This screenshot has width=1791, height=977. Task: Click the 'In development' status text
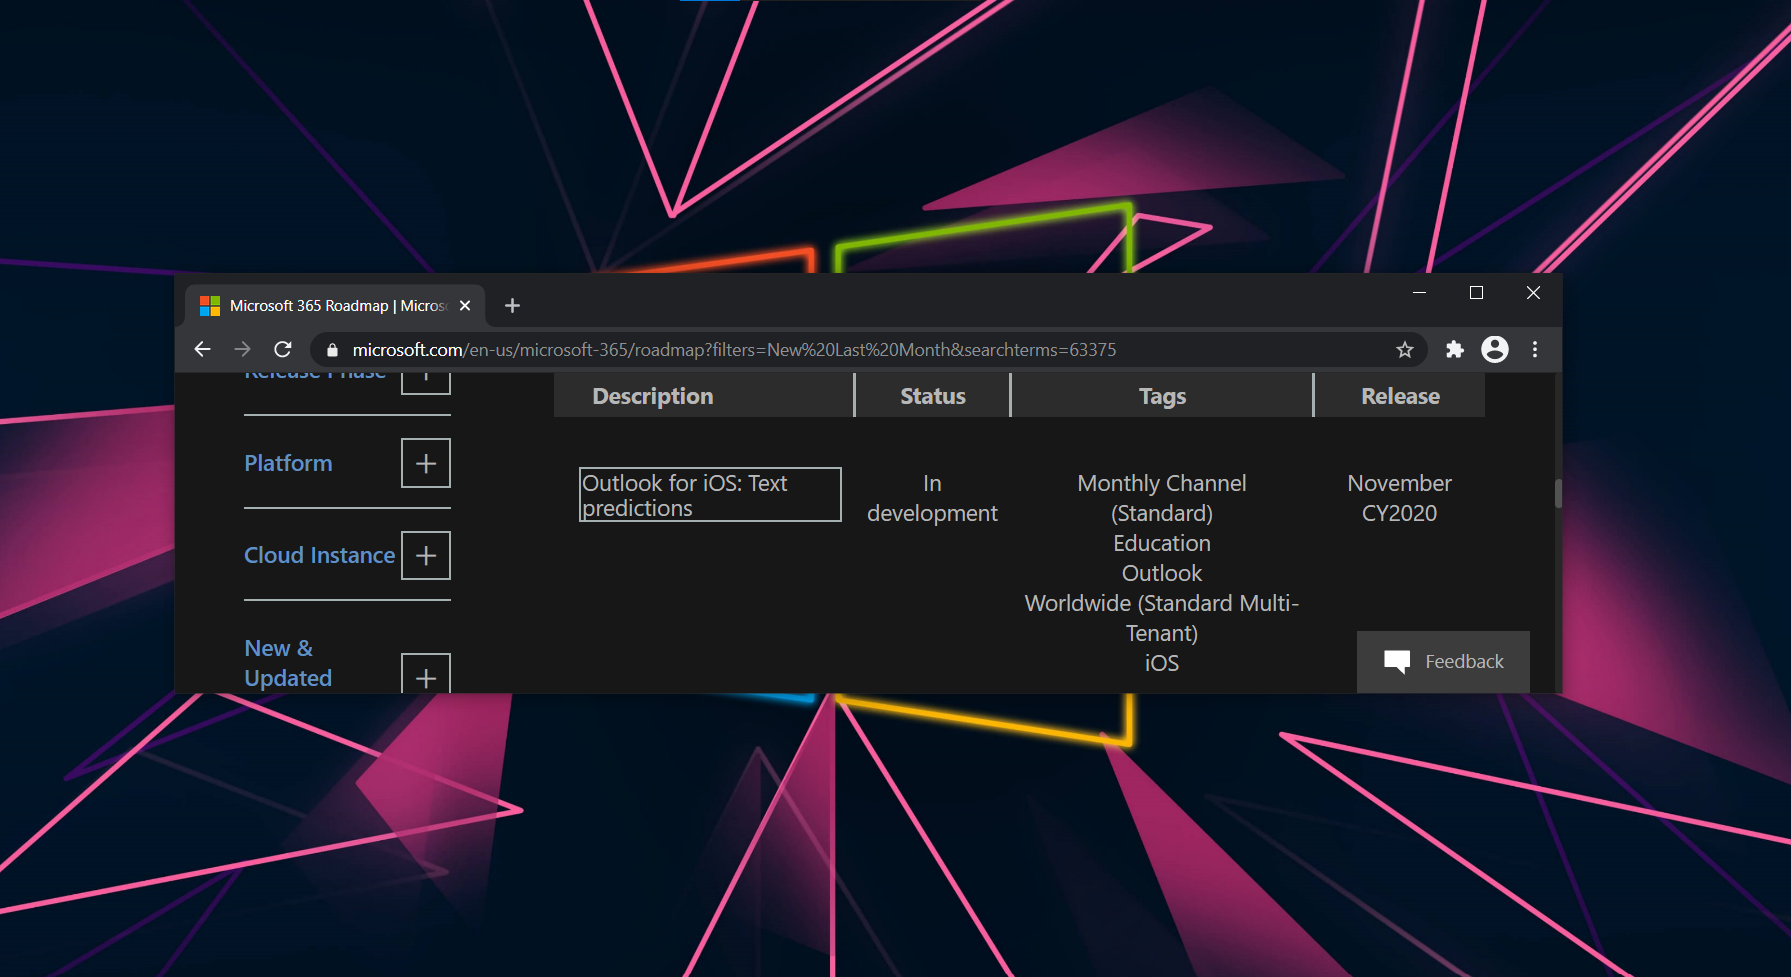pos(932,498)
